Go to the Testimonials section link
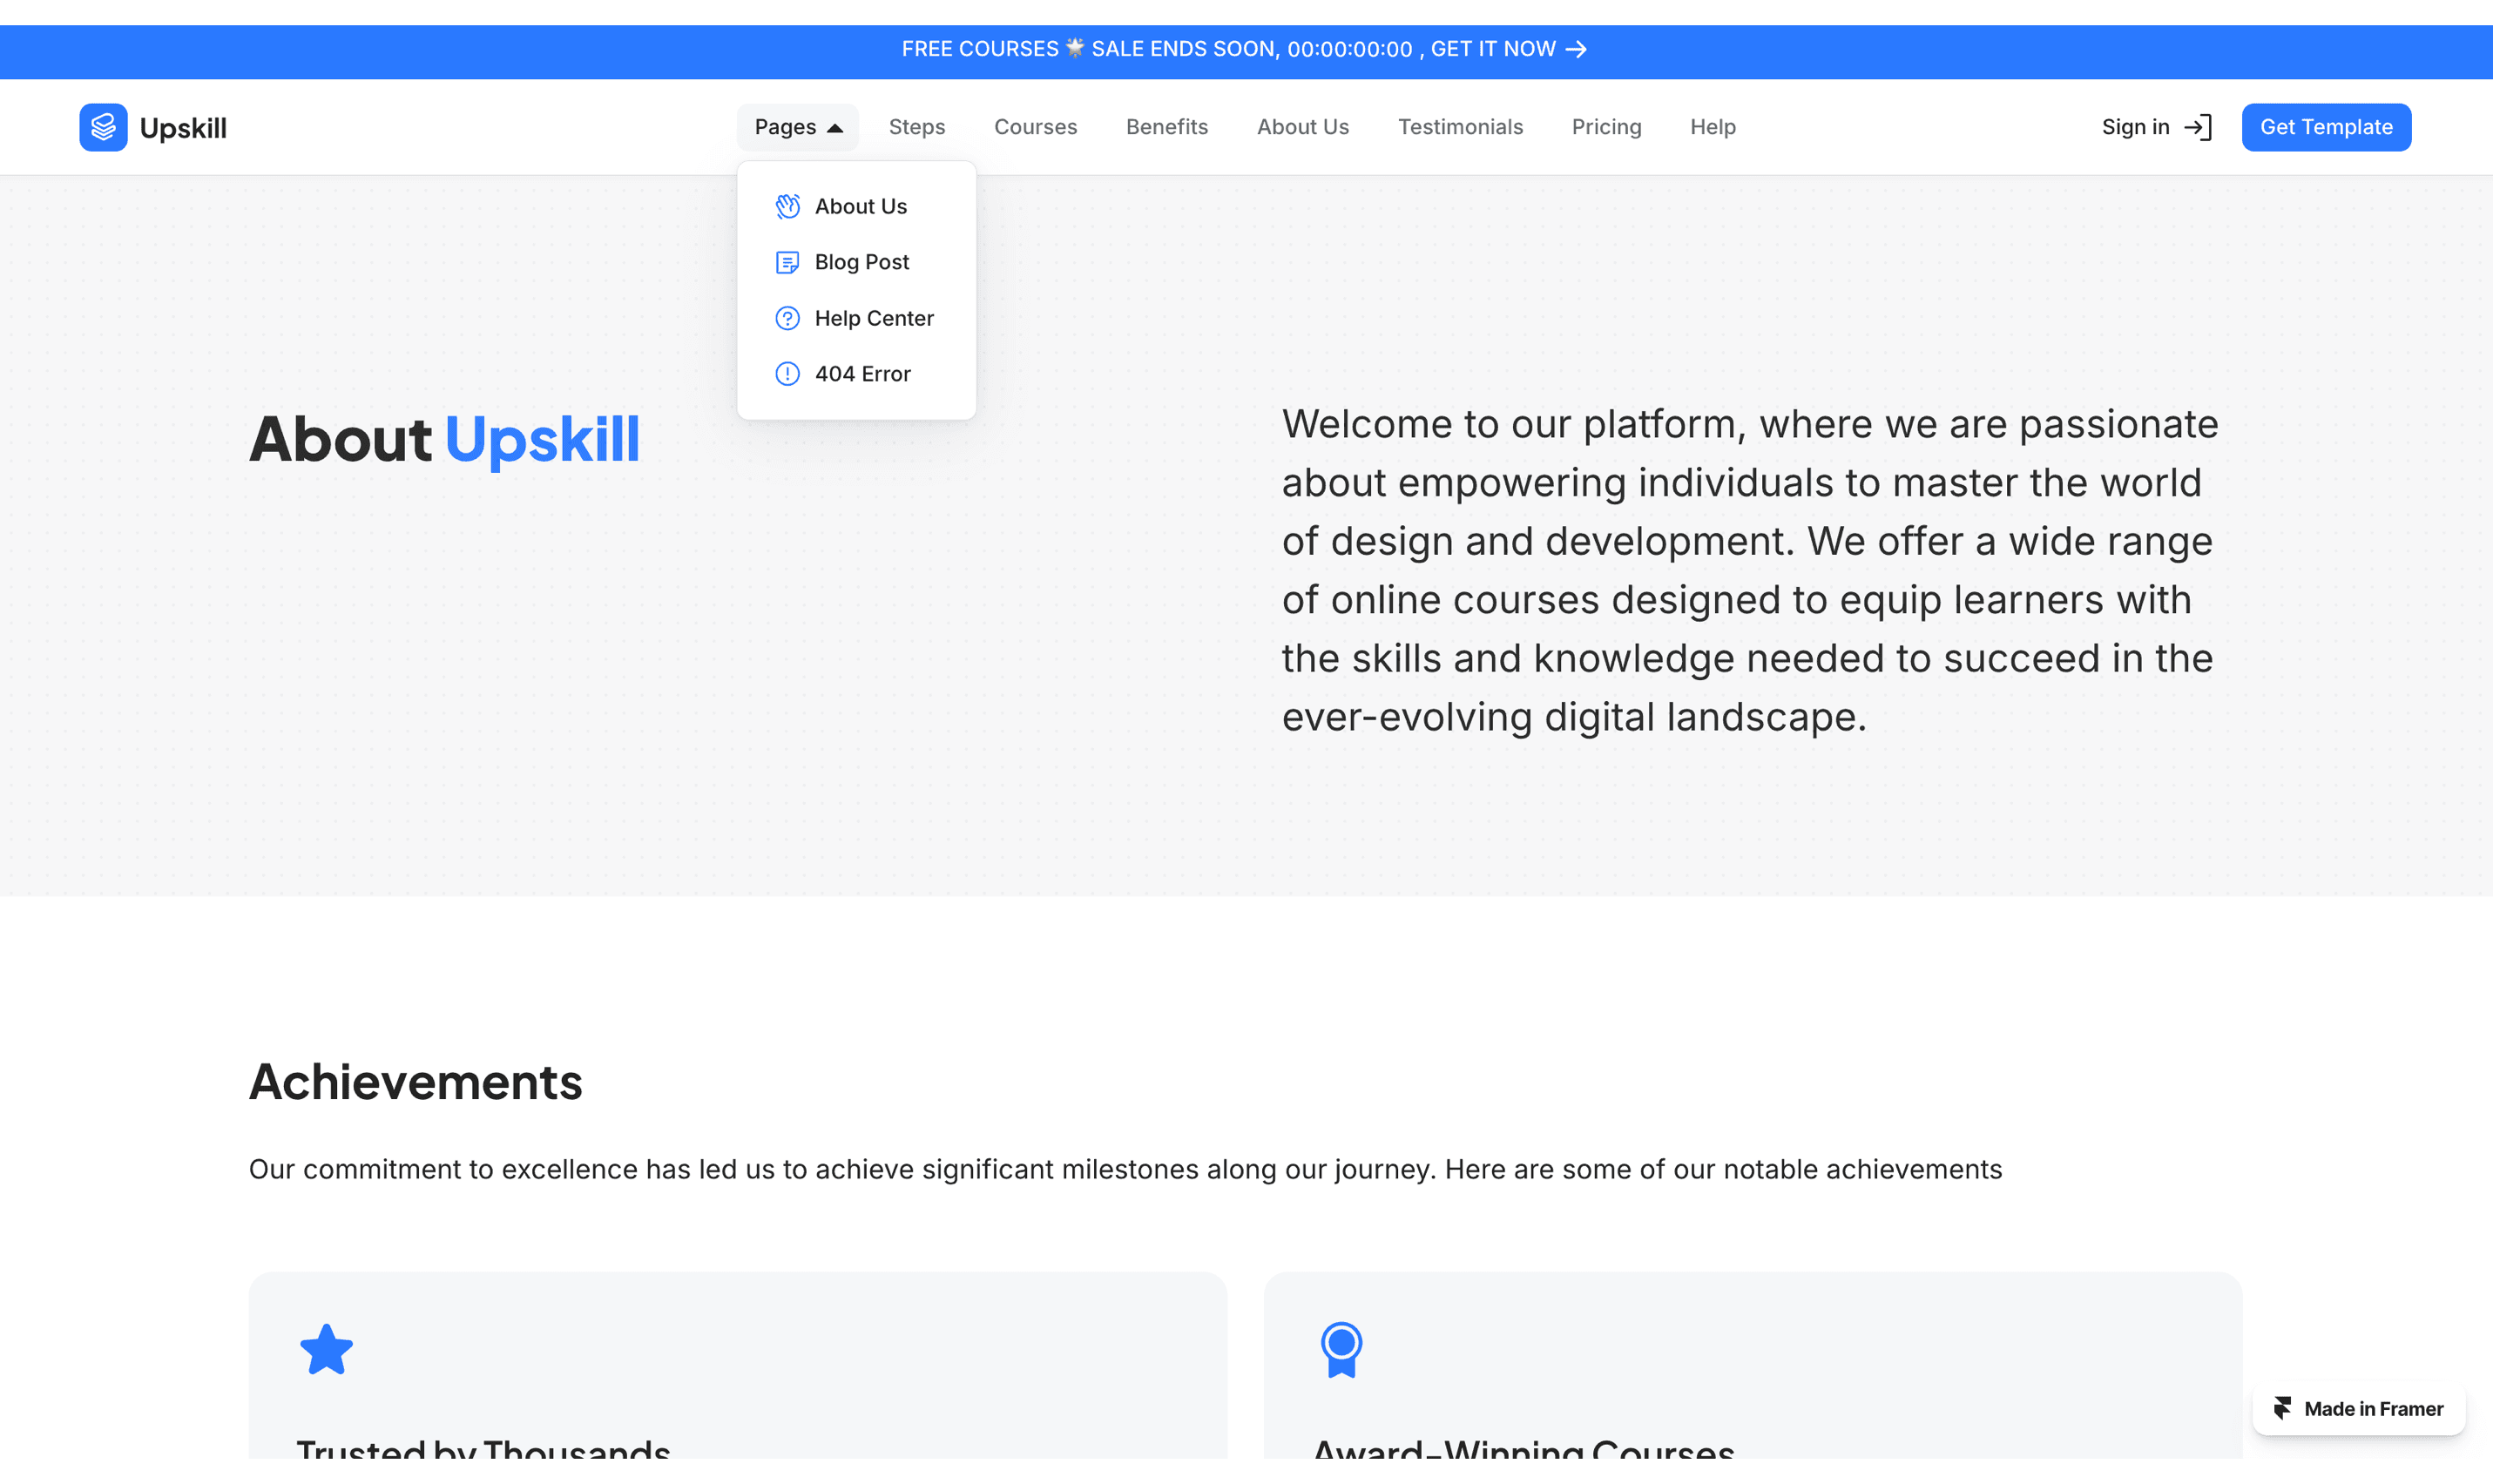Viewport: 2493px width, 1484px height. pos(1460,127)
